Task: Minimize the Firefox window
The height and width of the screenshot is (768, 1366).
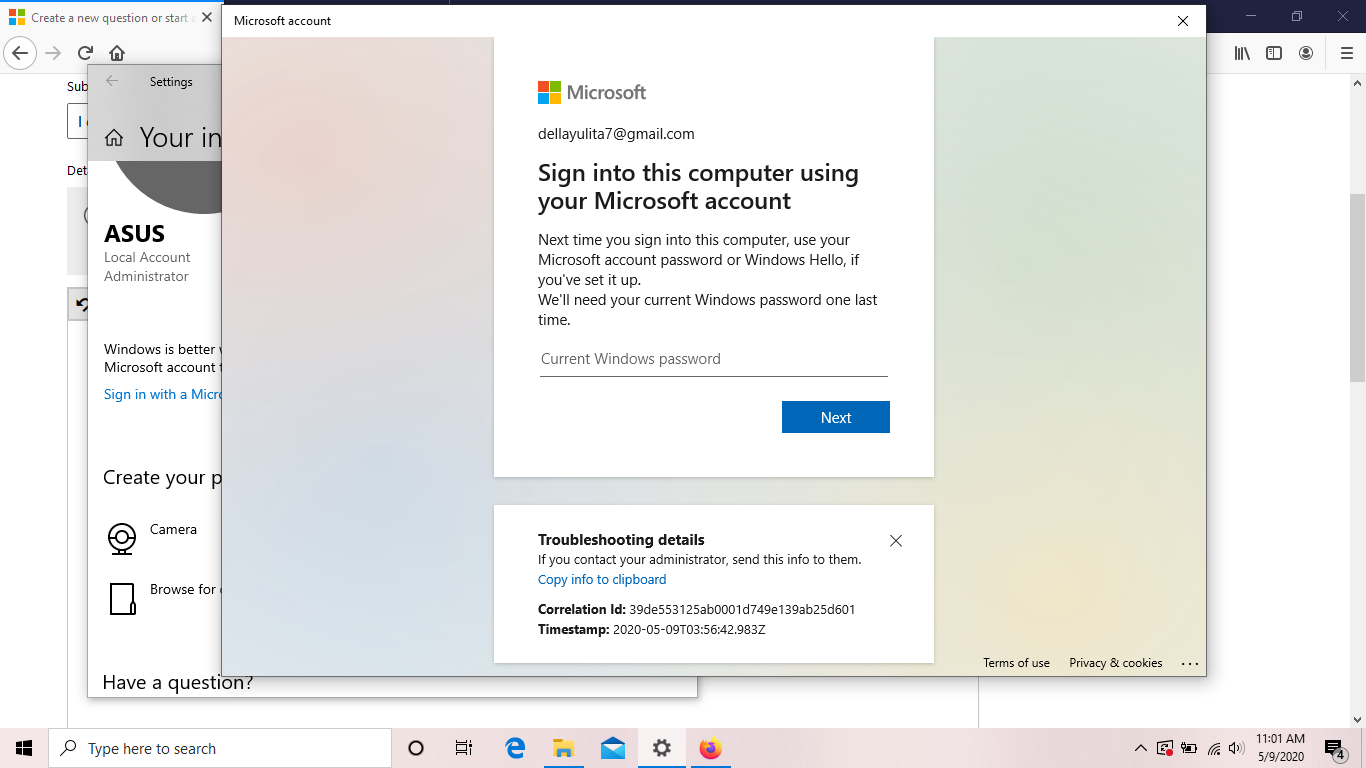Action: coord(1251,16)
